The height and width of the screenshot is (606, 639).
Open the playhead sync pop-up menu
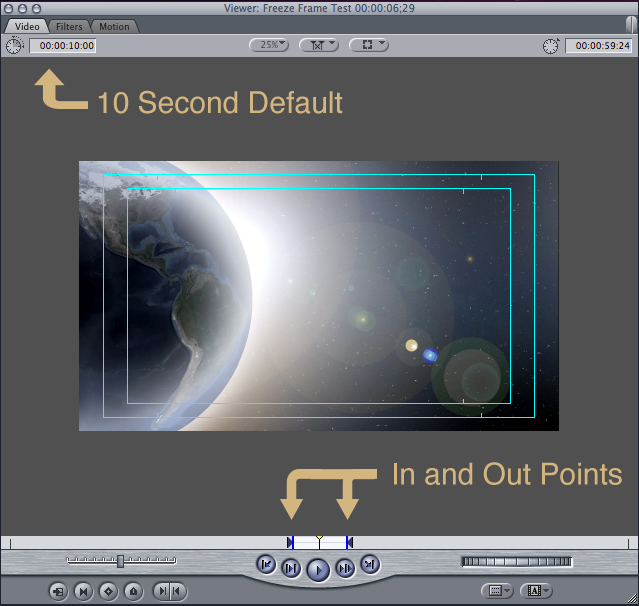click(x=319, y=45)
